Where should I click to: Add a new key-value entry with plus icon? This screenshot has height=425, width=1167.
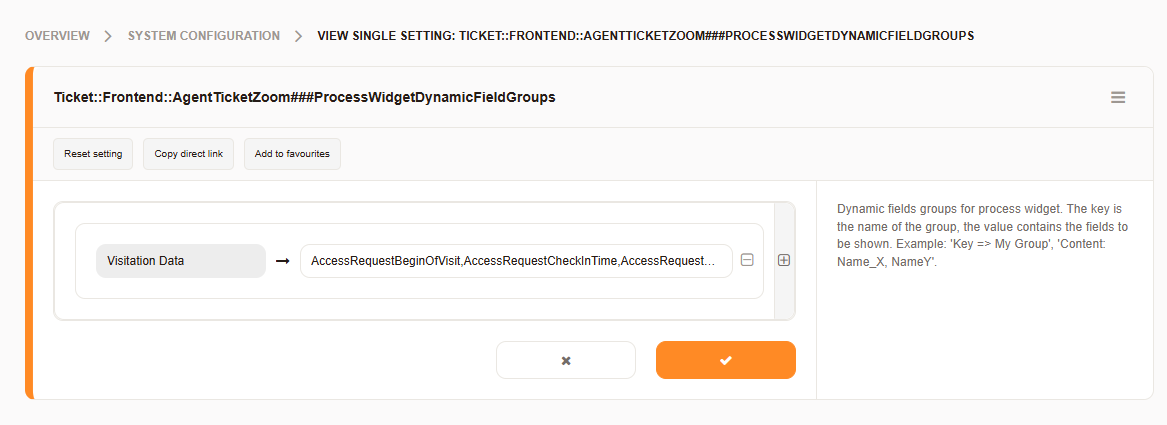(784, 260)
